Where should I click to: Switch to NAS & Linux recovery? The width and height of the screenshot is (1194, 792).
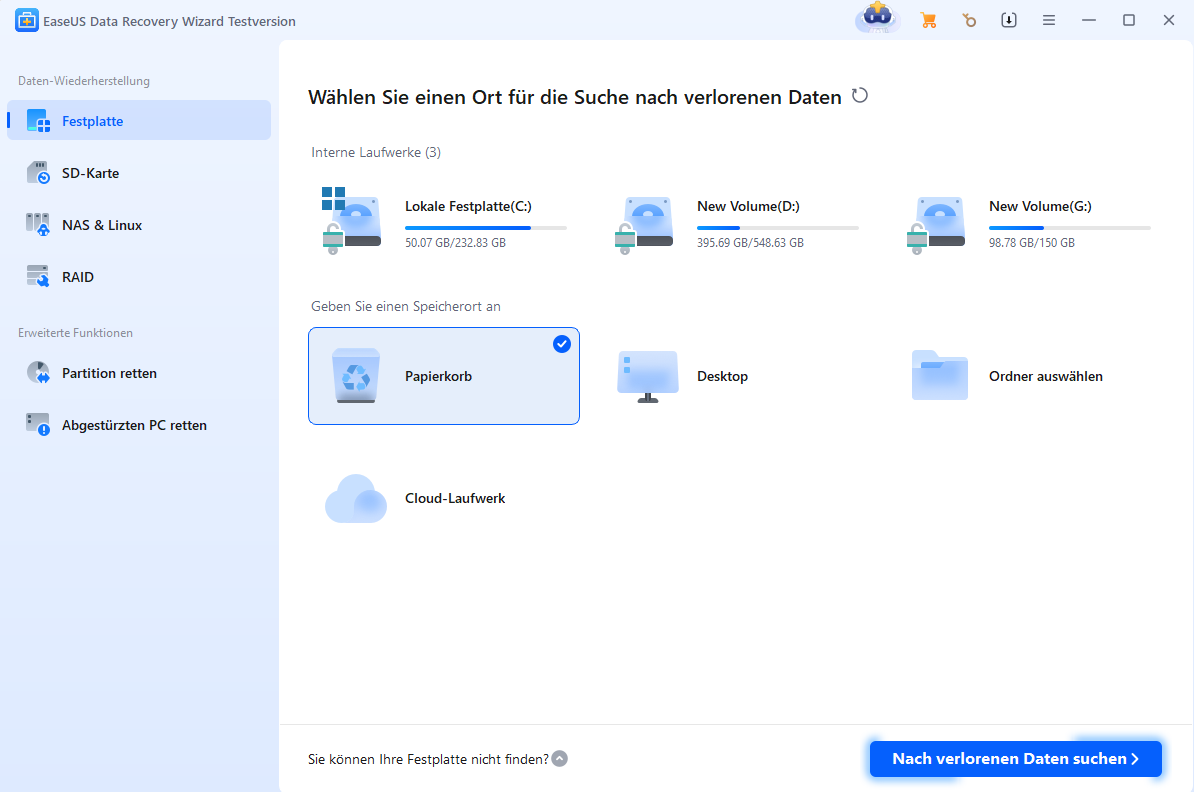click(x=139, y=225)
